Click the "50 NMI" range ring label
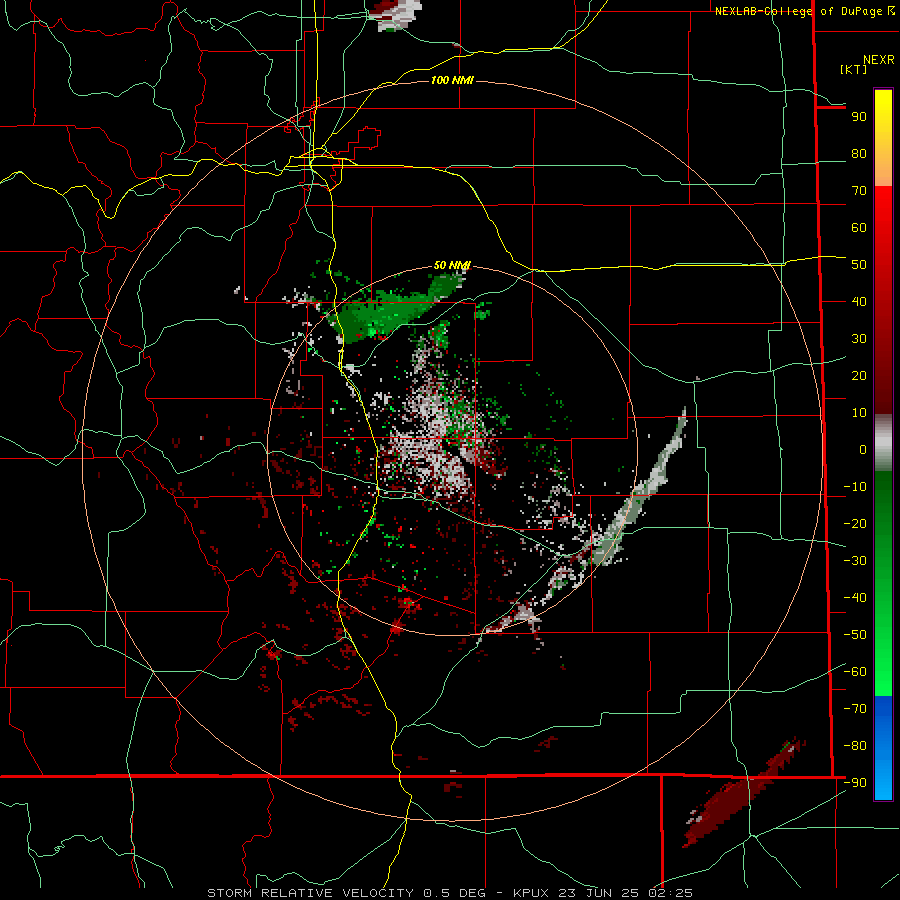 click(x=452, y=265)
